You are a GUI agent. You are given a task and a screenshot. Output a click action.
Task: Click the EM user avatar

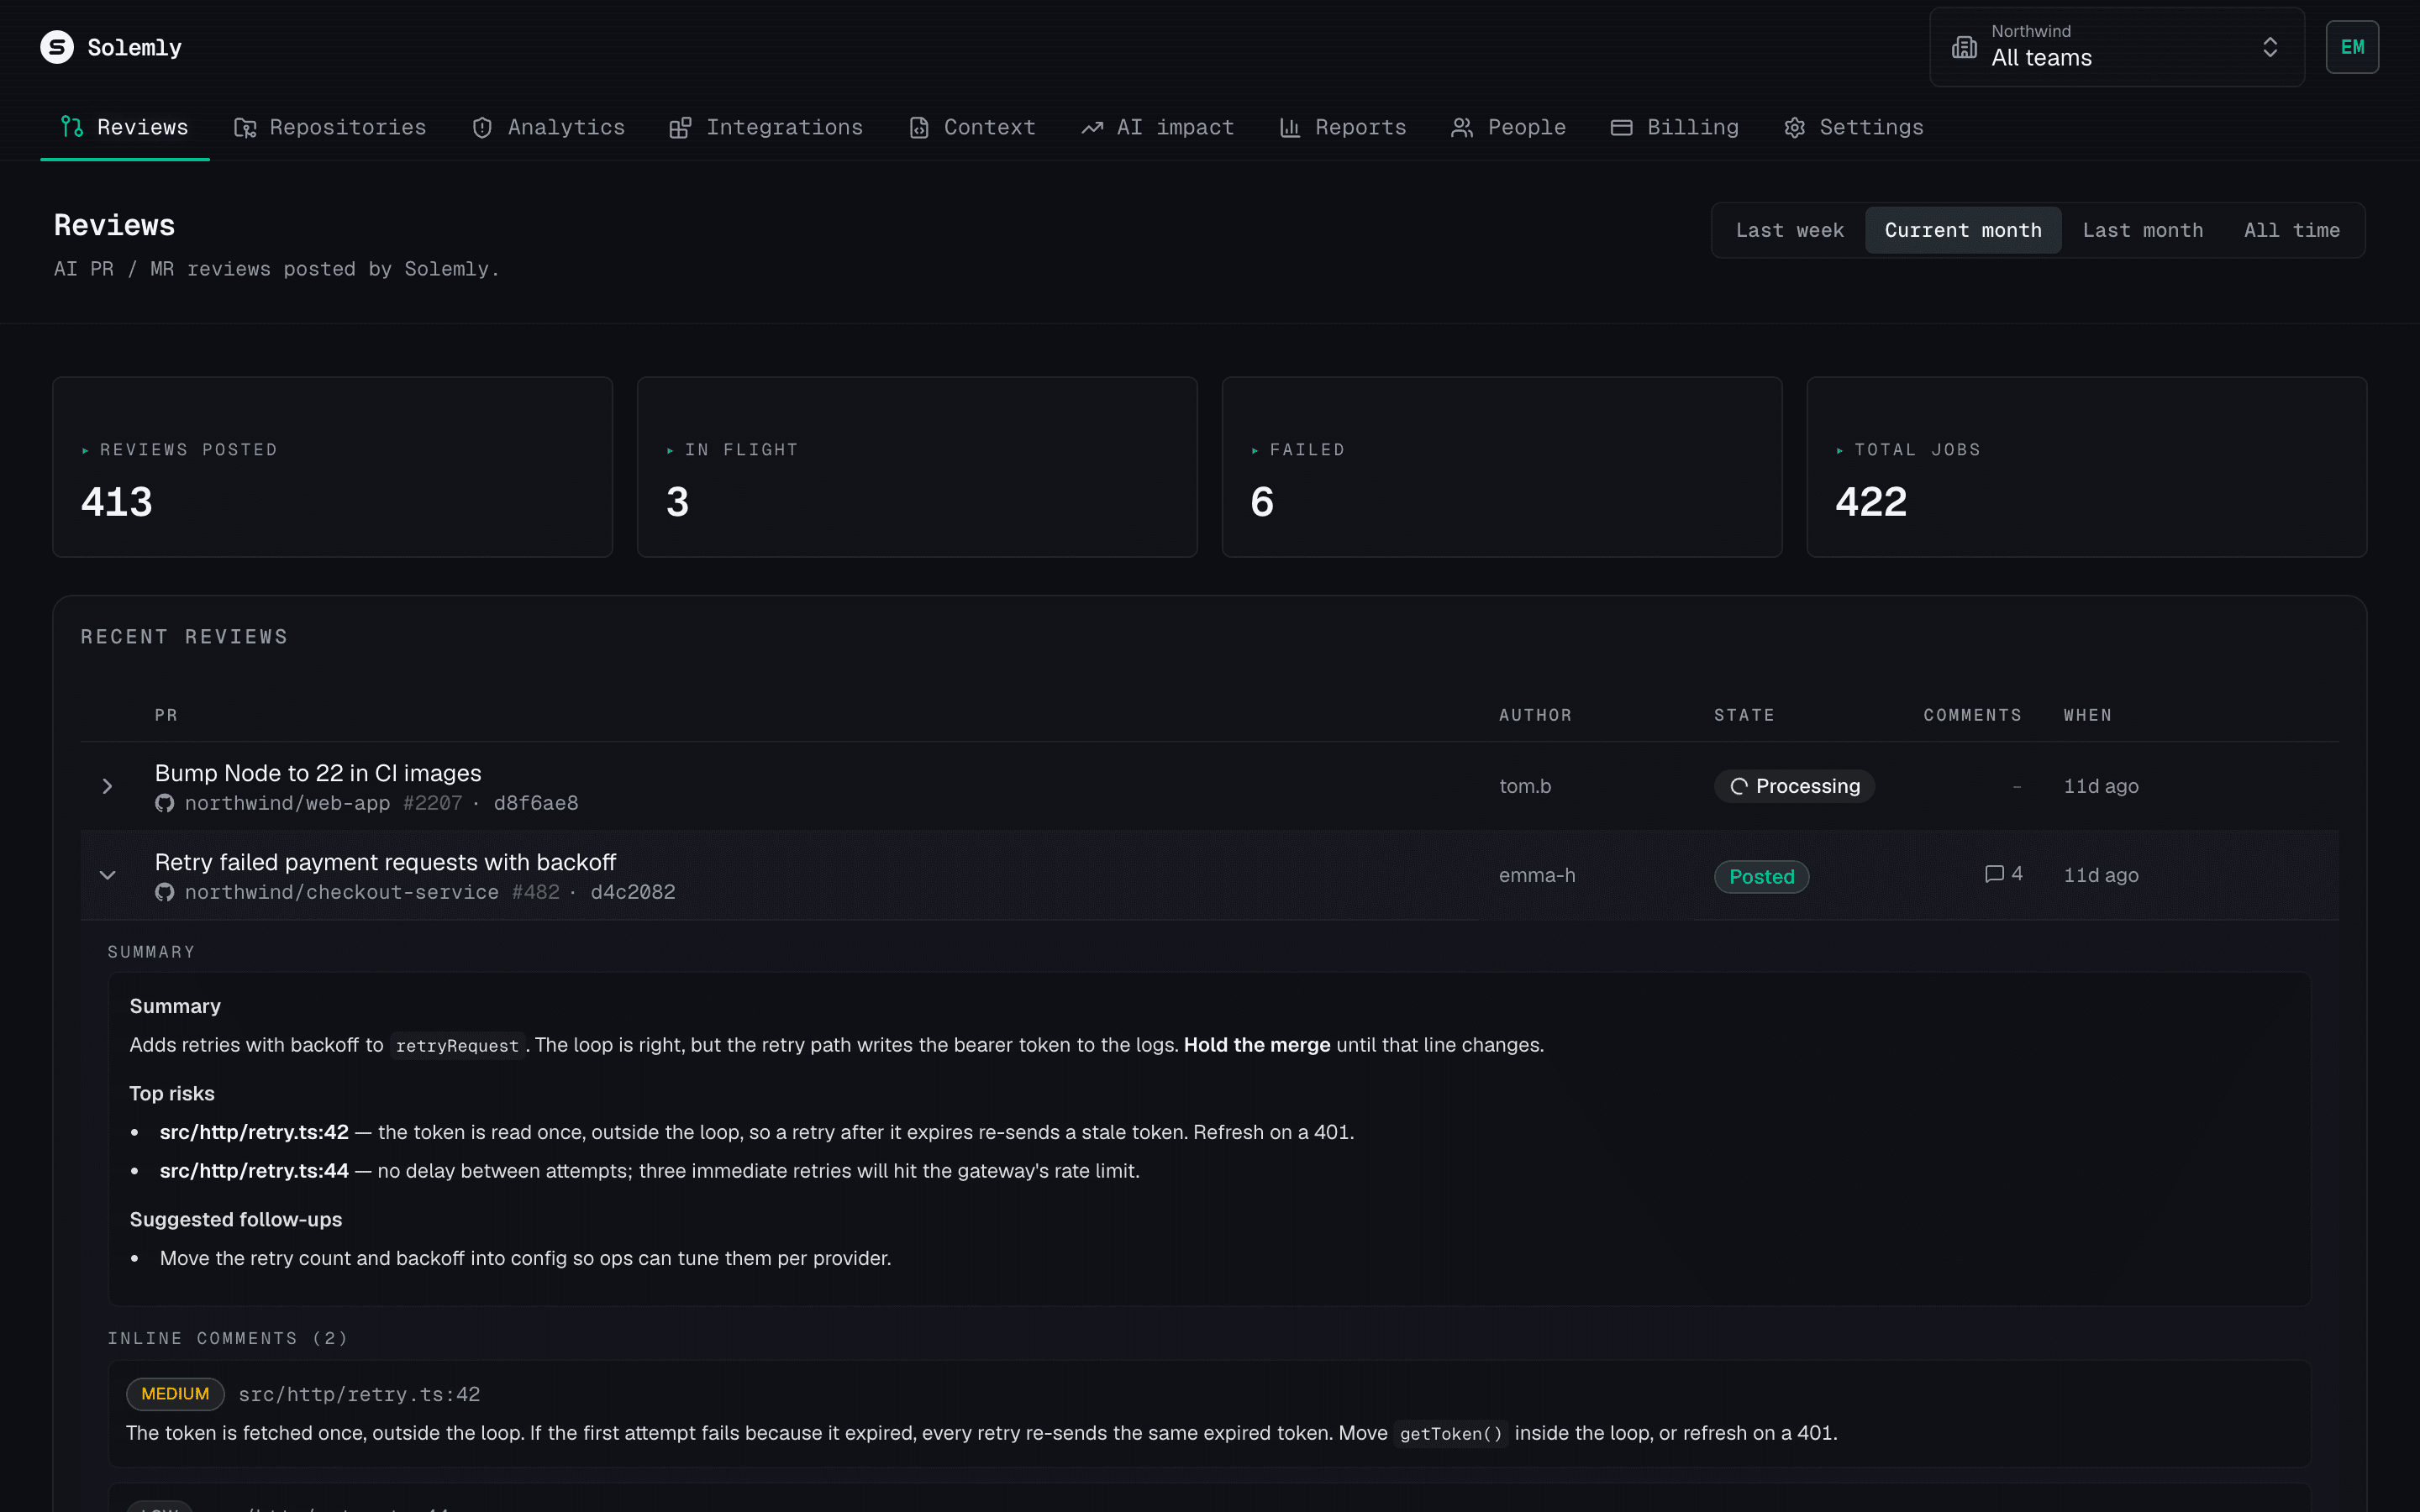pyautogui.click(x=2352, y=47)
